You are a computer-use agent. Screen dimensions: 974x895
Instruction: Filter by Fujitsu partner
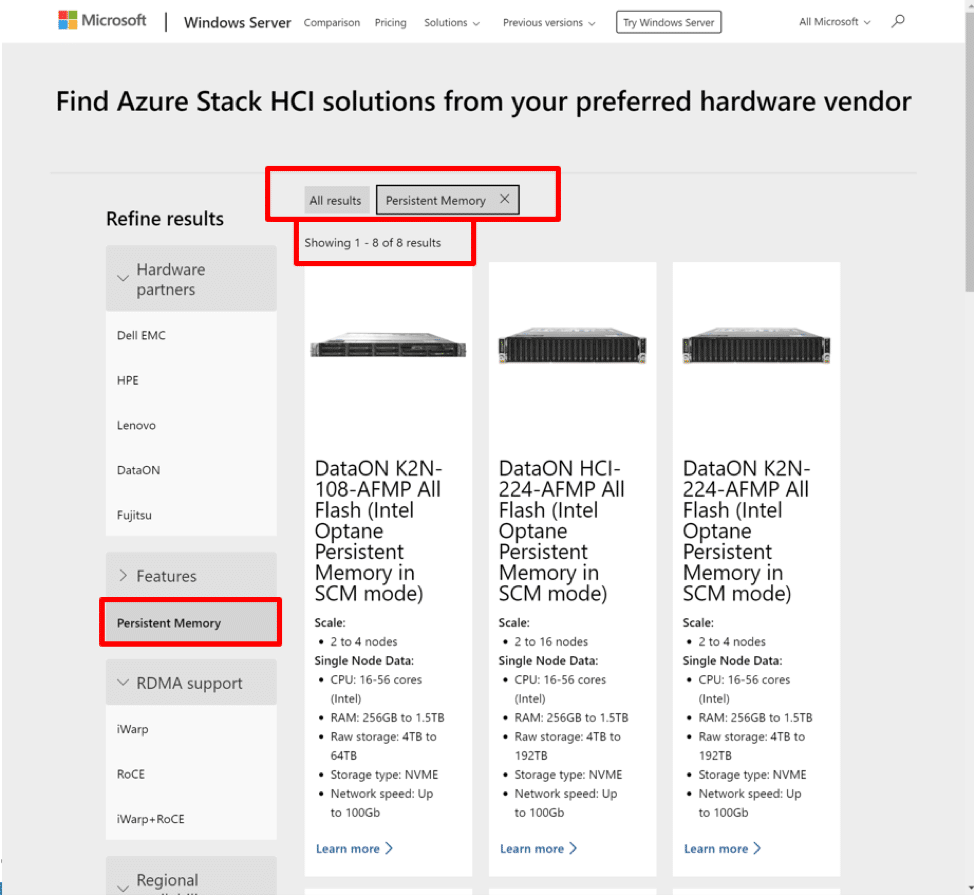coord(191,515)
